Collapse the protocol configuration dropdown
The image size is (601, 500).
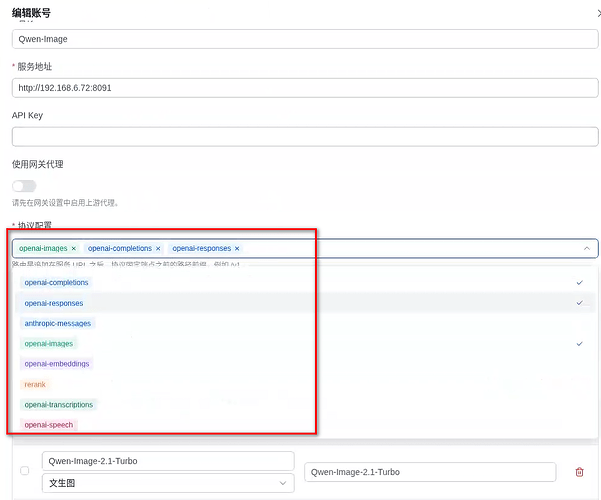pyautogui.click(x=586, y=248)
